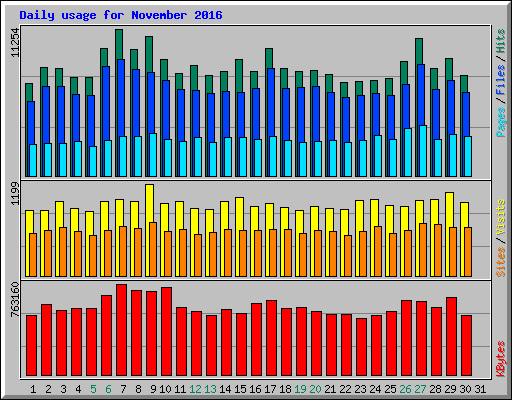Click day label 30 on the x-axis
512x400 pixels.
coord(465,389)
